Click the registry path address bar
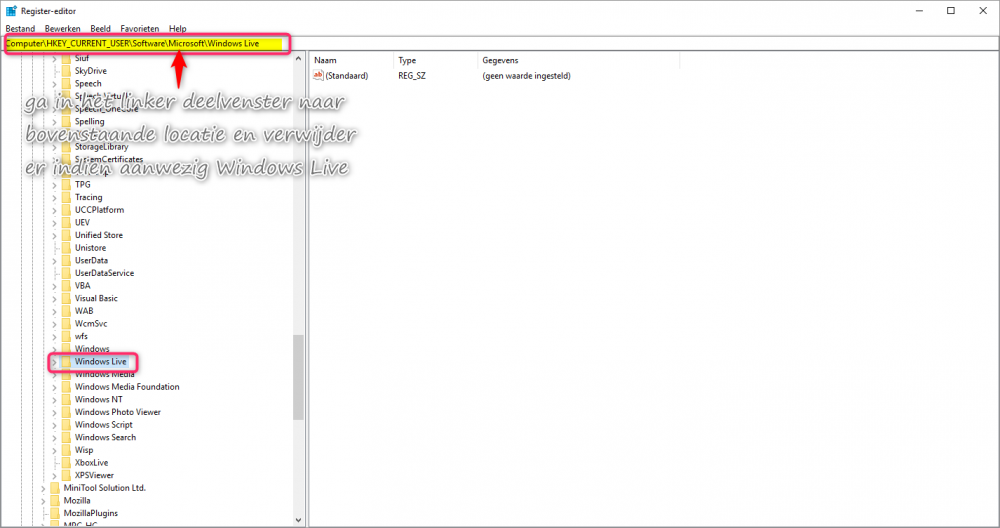The image size is (1000, 528). click(500, 43)
